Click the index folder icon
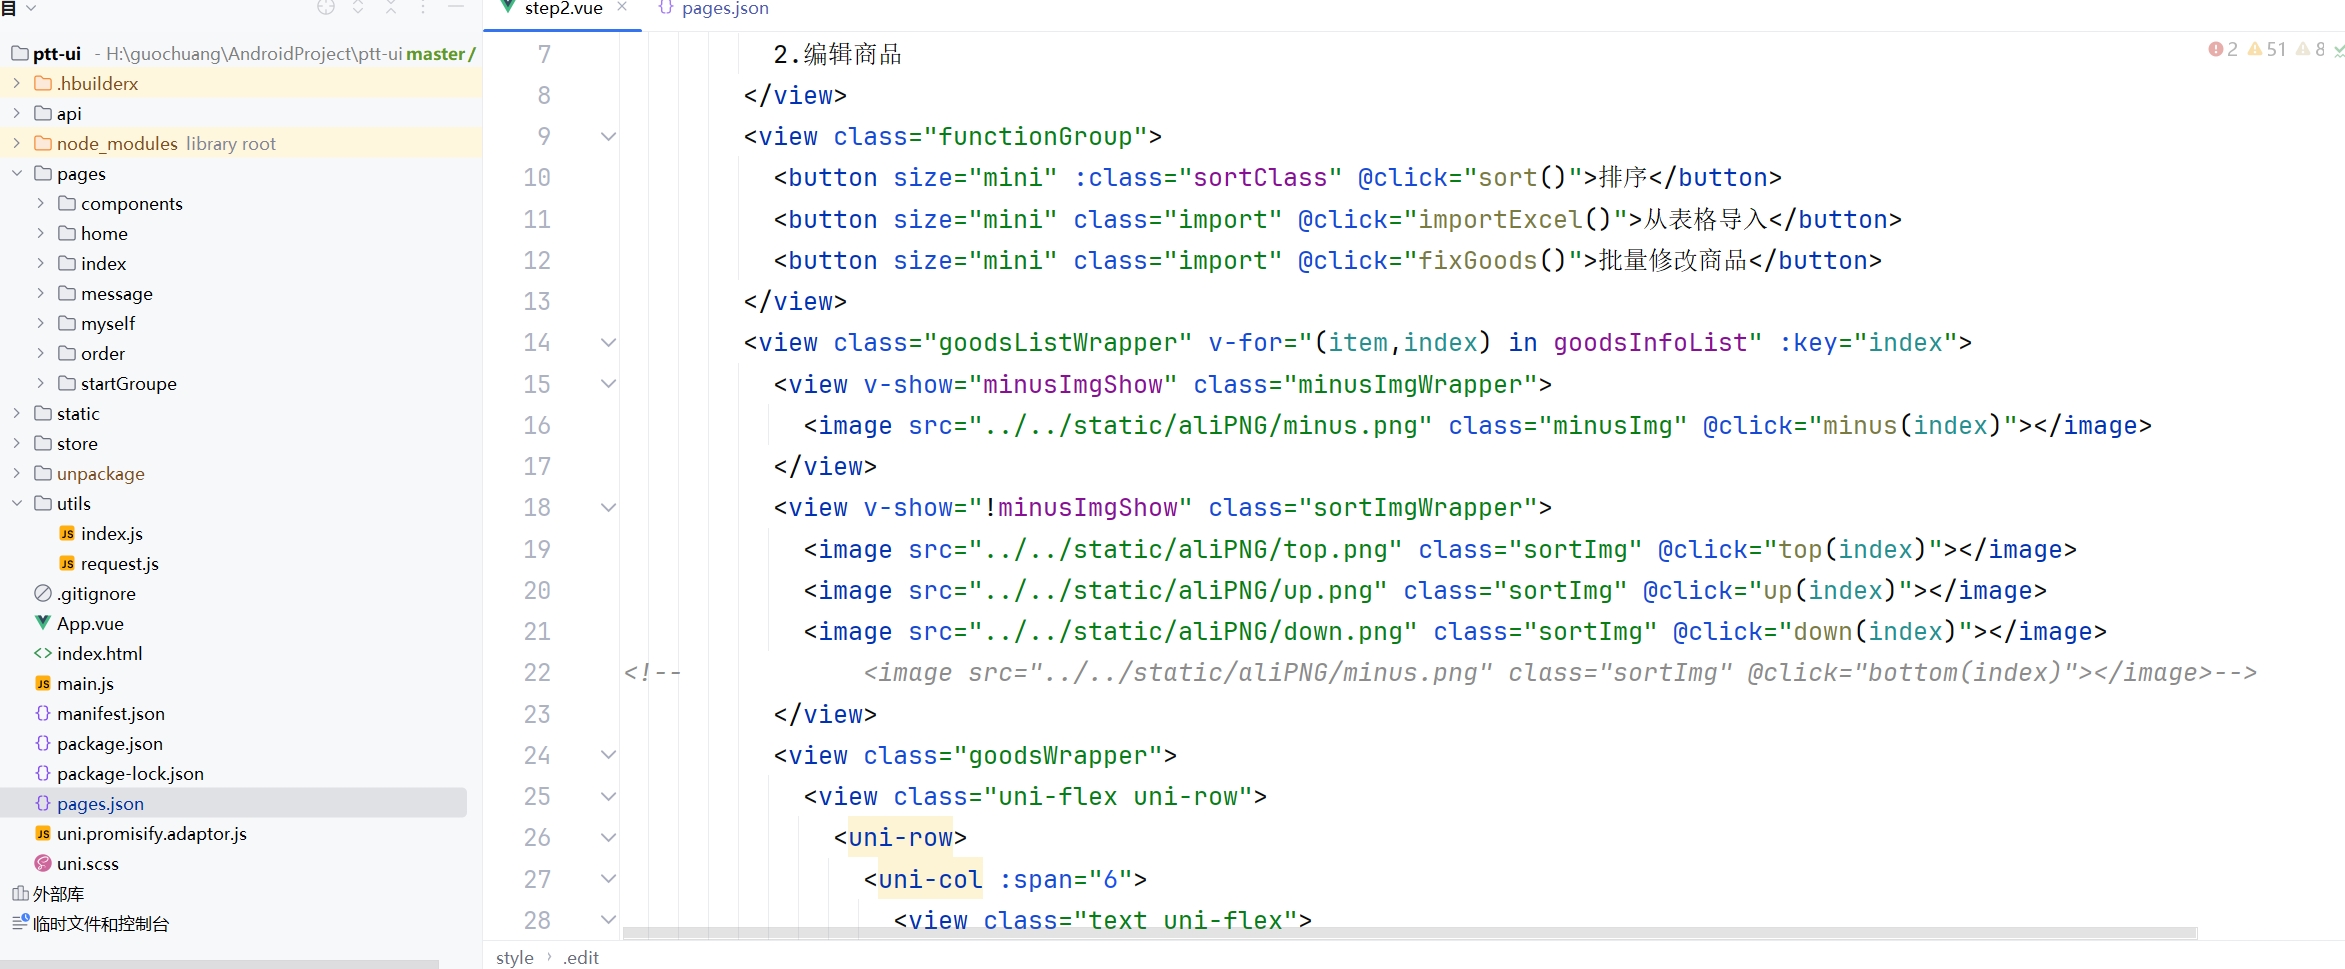Image resolution: width=2345 pixels, height=969 pixels. click(67, 263)
